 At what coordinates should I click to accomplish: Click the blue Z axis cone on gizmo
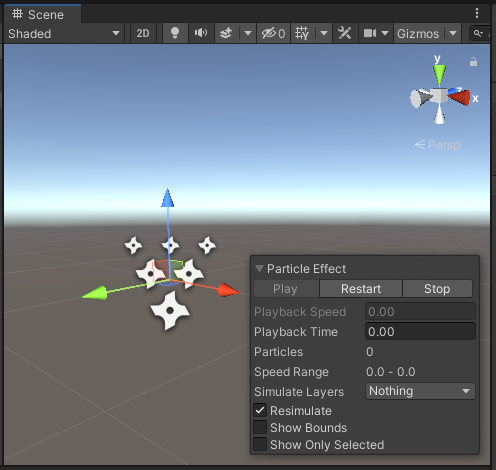tap(453, 91)
